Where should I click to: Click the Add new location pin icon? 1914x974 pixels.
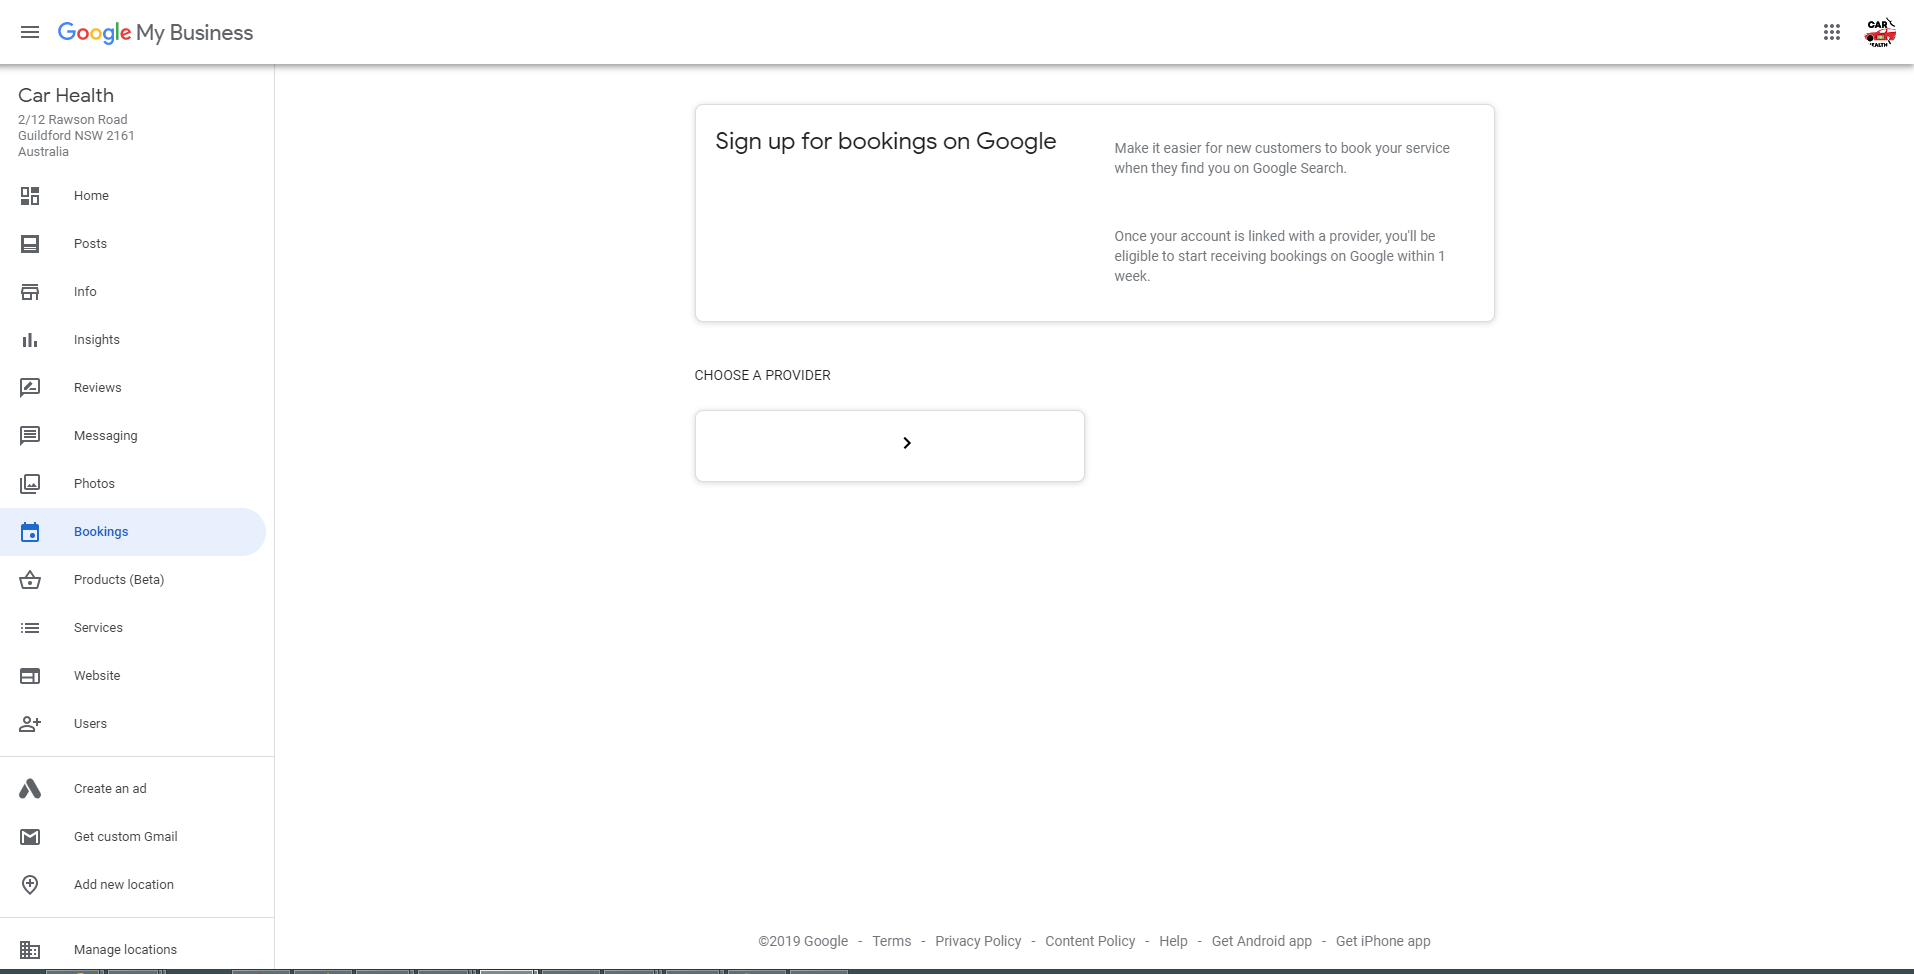pyautogui.click(x=30, y=885)
